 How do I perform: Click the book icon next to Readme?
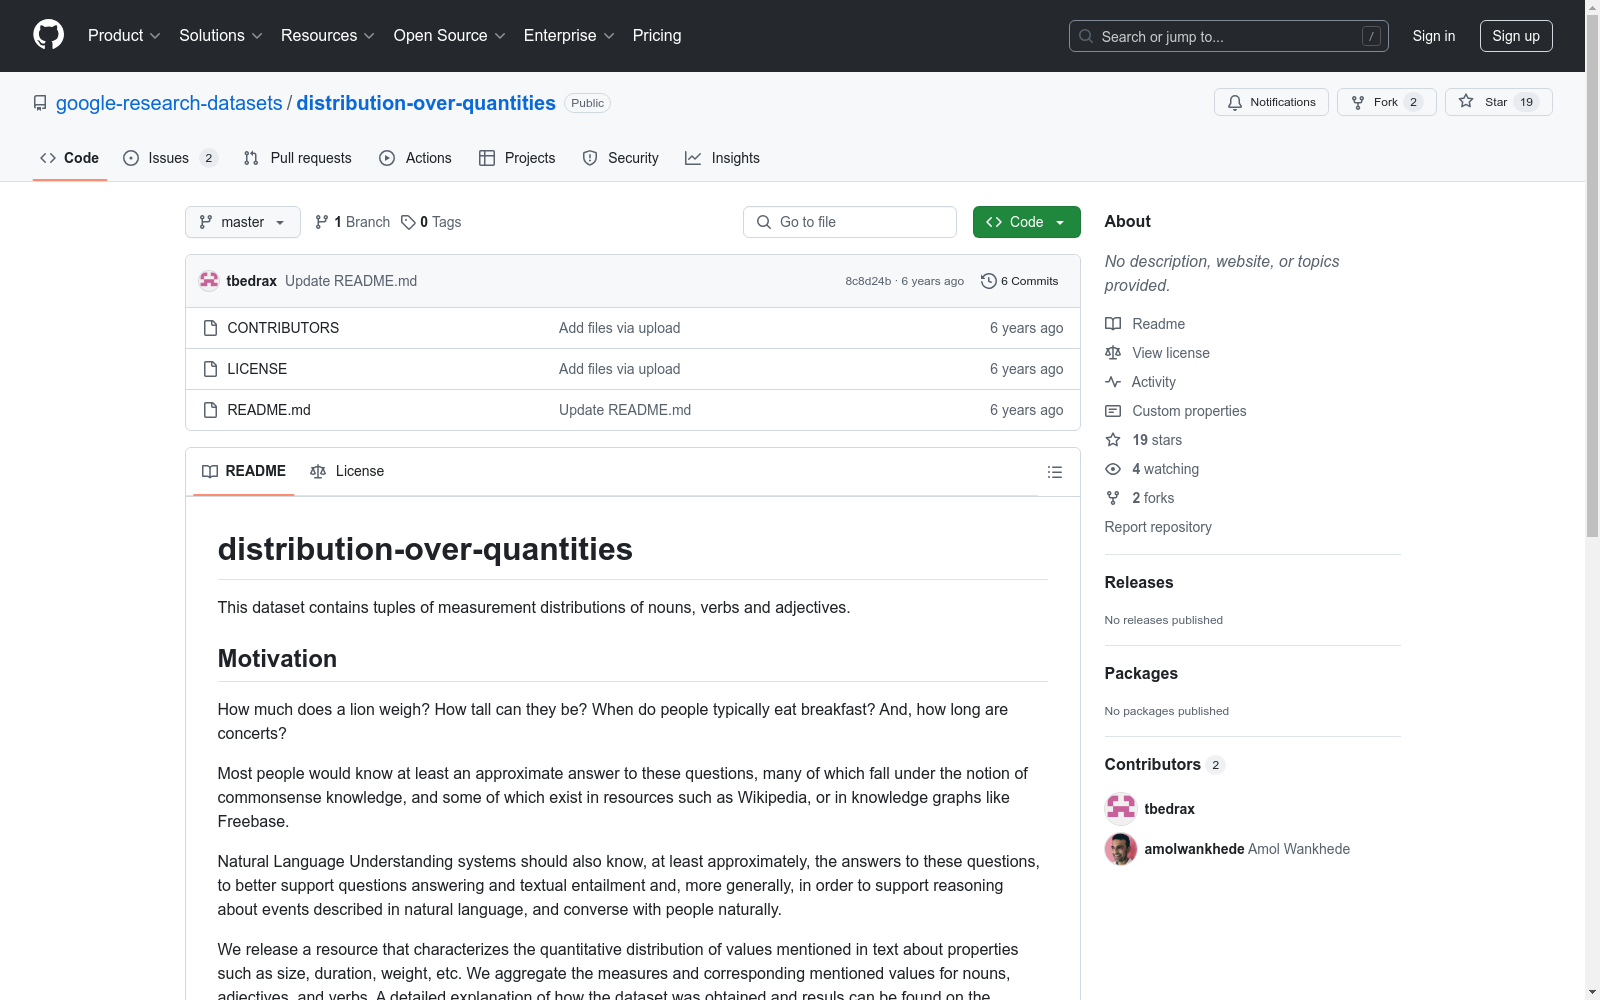1113,324
